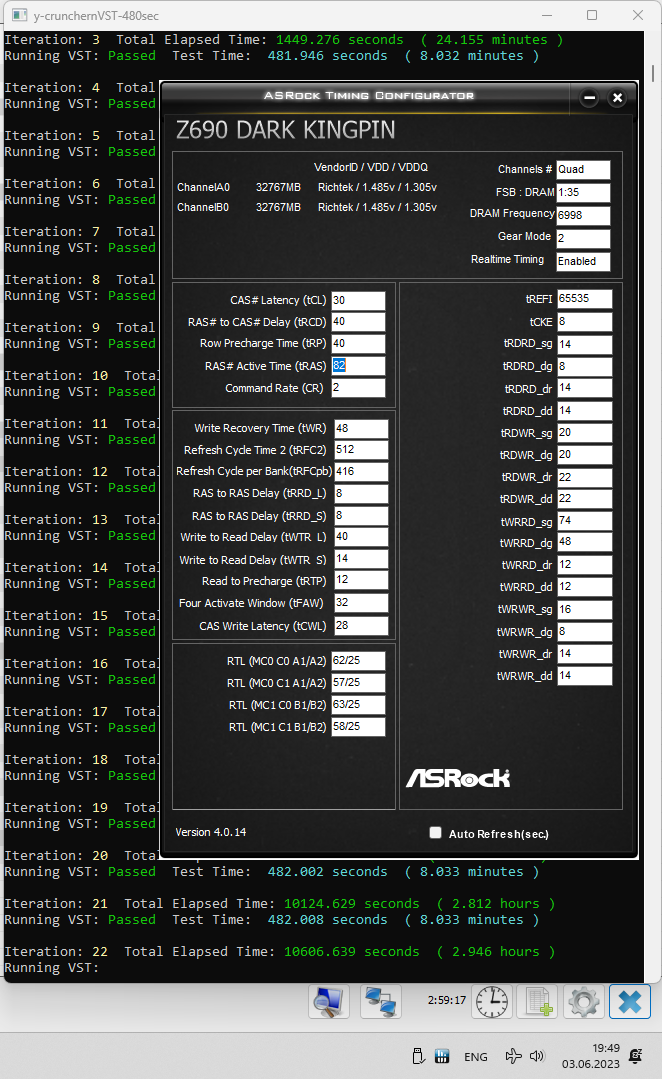Click the tRRD_S value field

click(361, 515)
